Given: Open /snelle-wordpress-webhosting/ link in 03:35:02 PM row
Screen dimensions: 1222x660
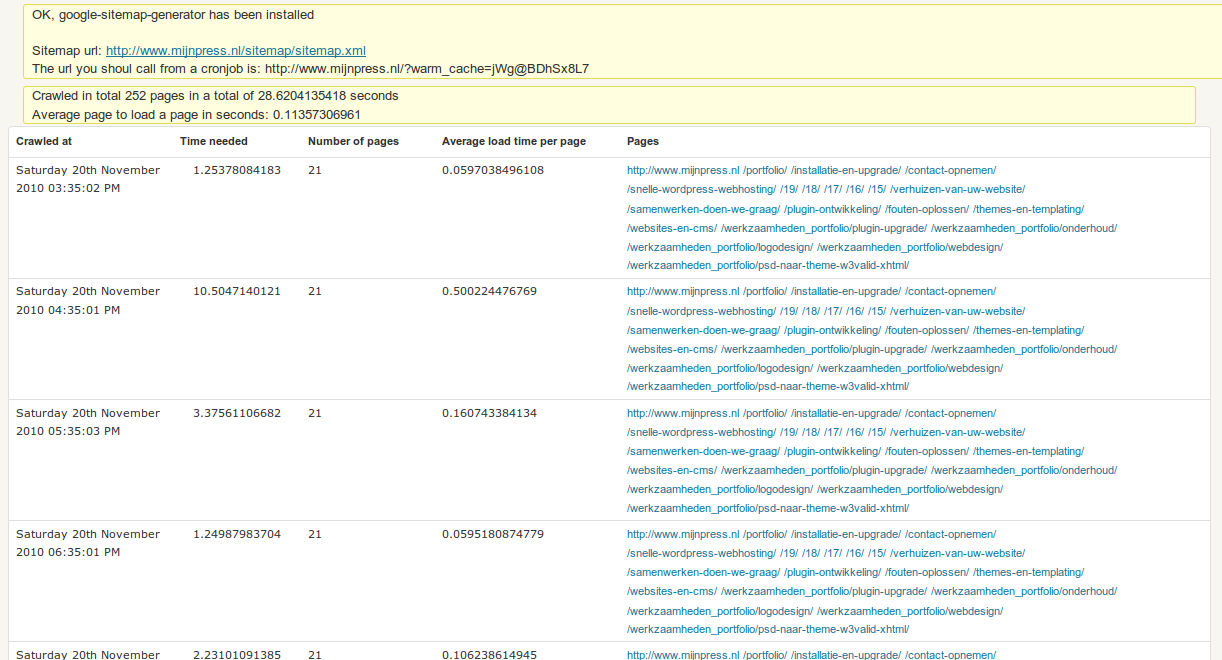Looking at the screenshot, I should [x=701, y=189].
